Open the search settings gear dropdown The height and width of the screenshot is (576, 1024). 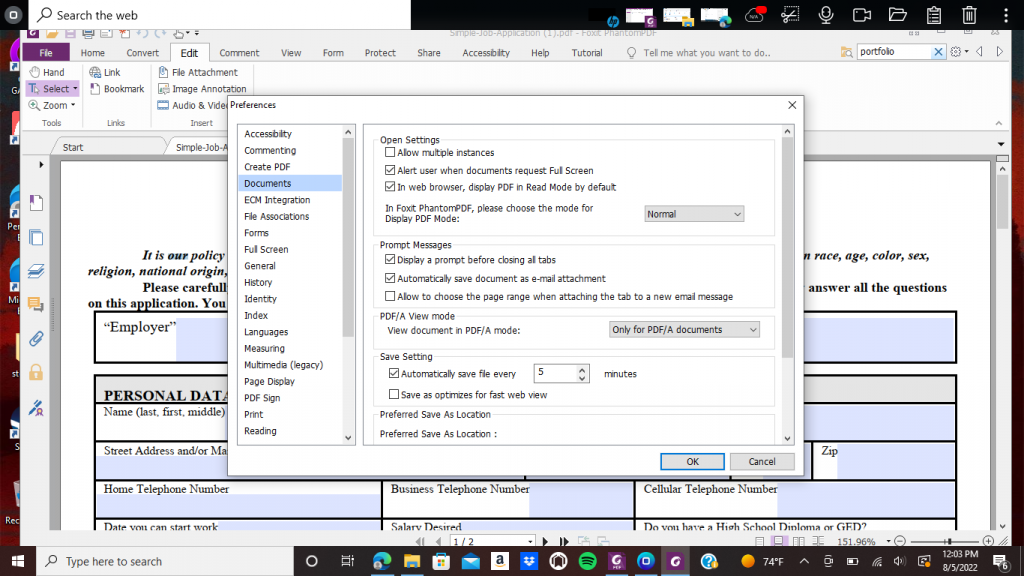point(959,52)
